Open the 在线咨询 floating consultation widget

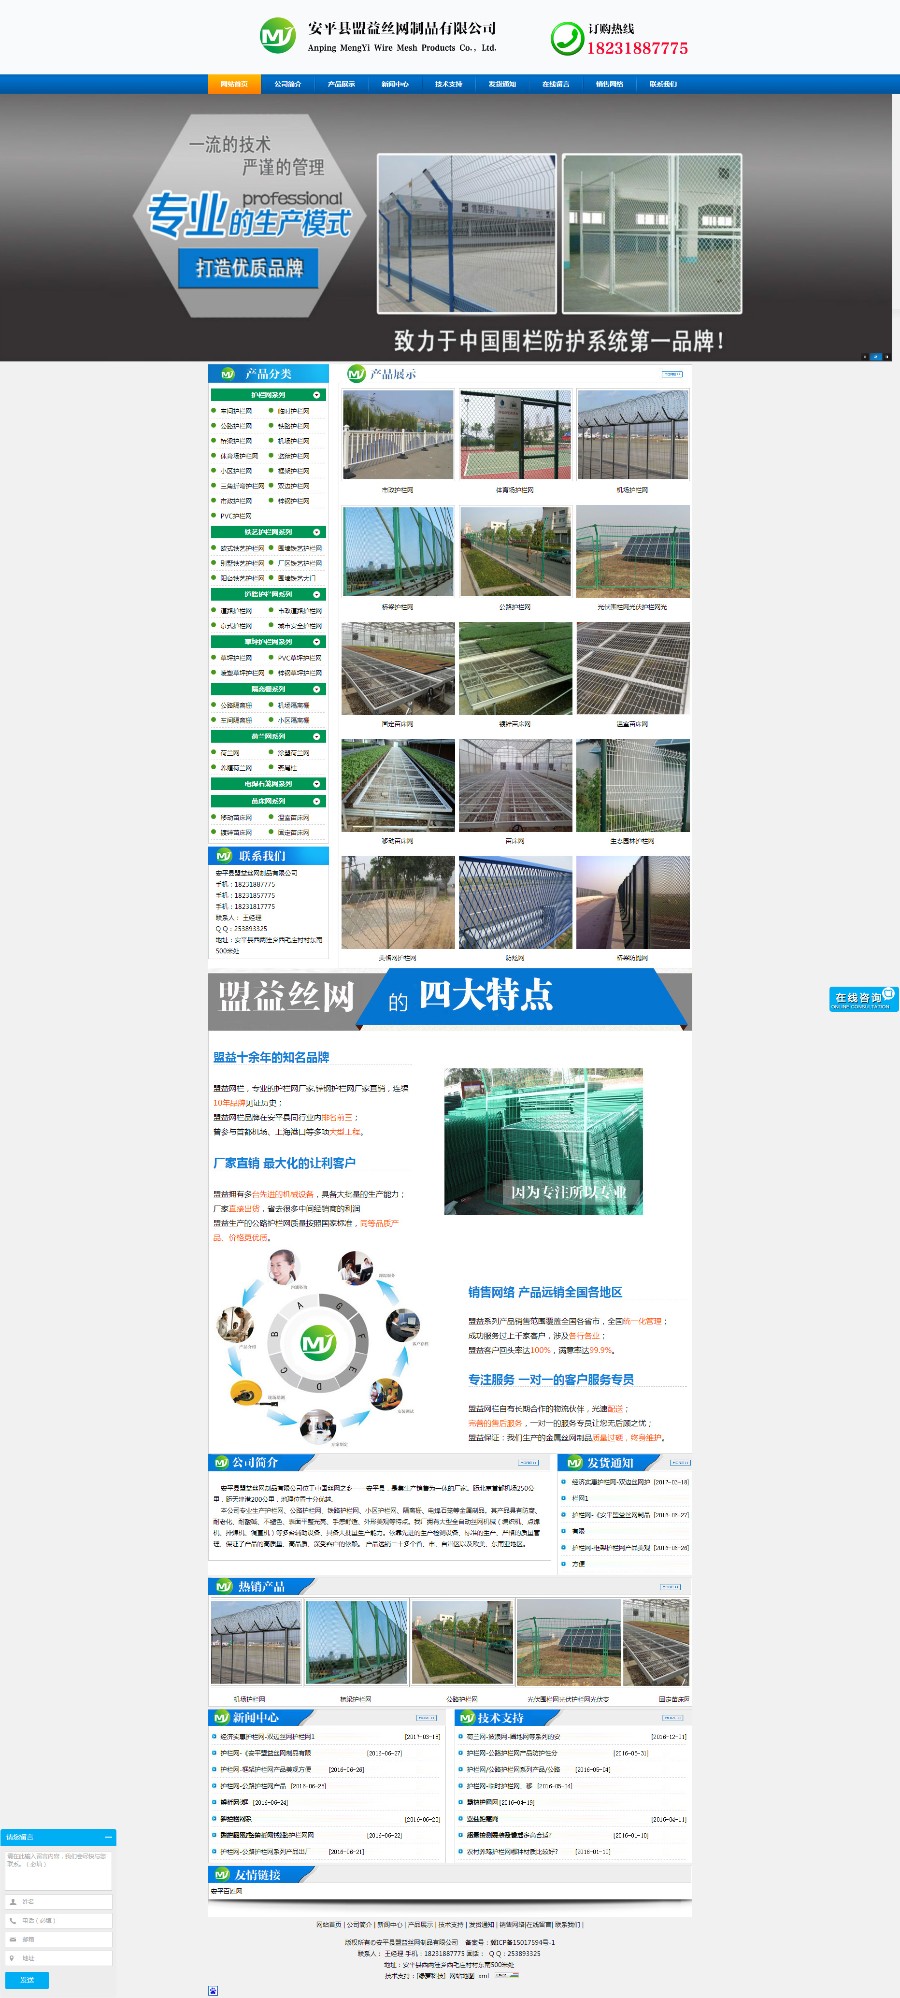[x=863, y=999]
